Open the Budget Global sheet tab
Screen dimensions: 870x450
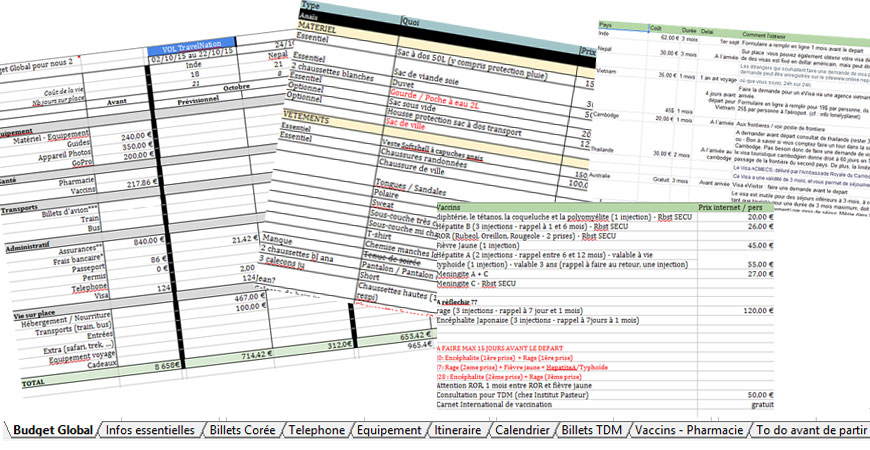[53, 431]
